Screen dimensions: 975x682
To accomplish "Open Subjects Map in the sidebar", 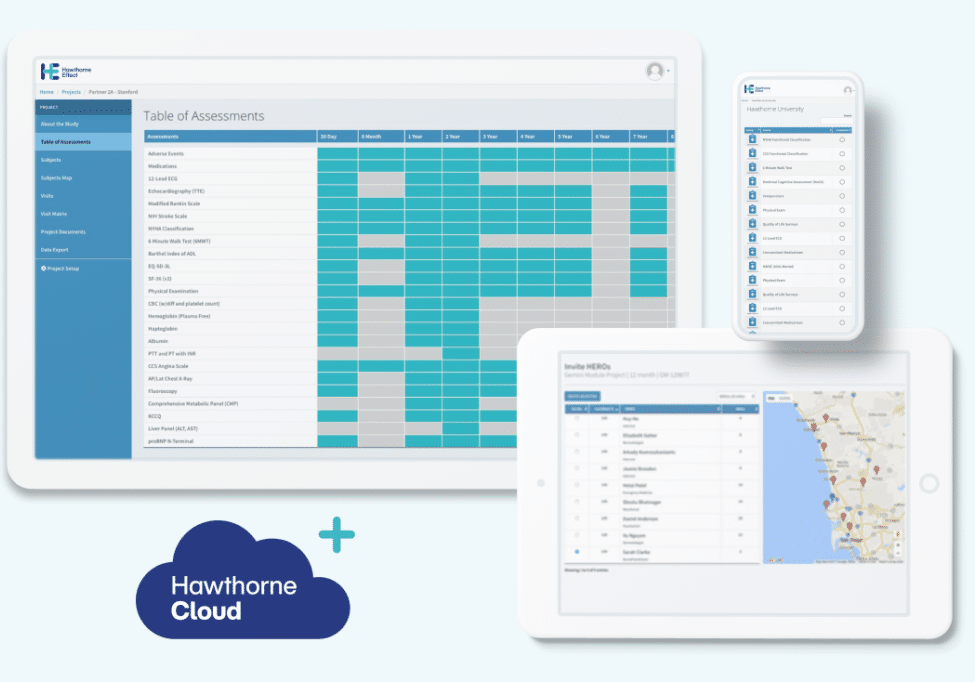I will [83, 178].
